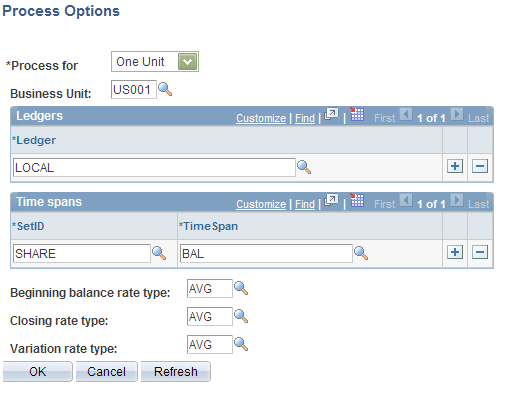The width and height of the screenshot is (509, 394).
Task: Open the Ledger field lookup magnifier
Action: 304,167
